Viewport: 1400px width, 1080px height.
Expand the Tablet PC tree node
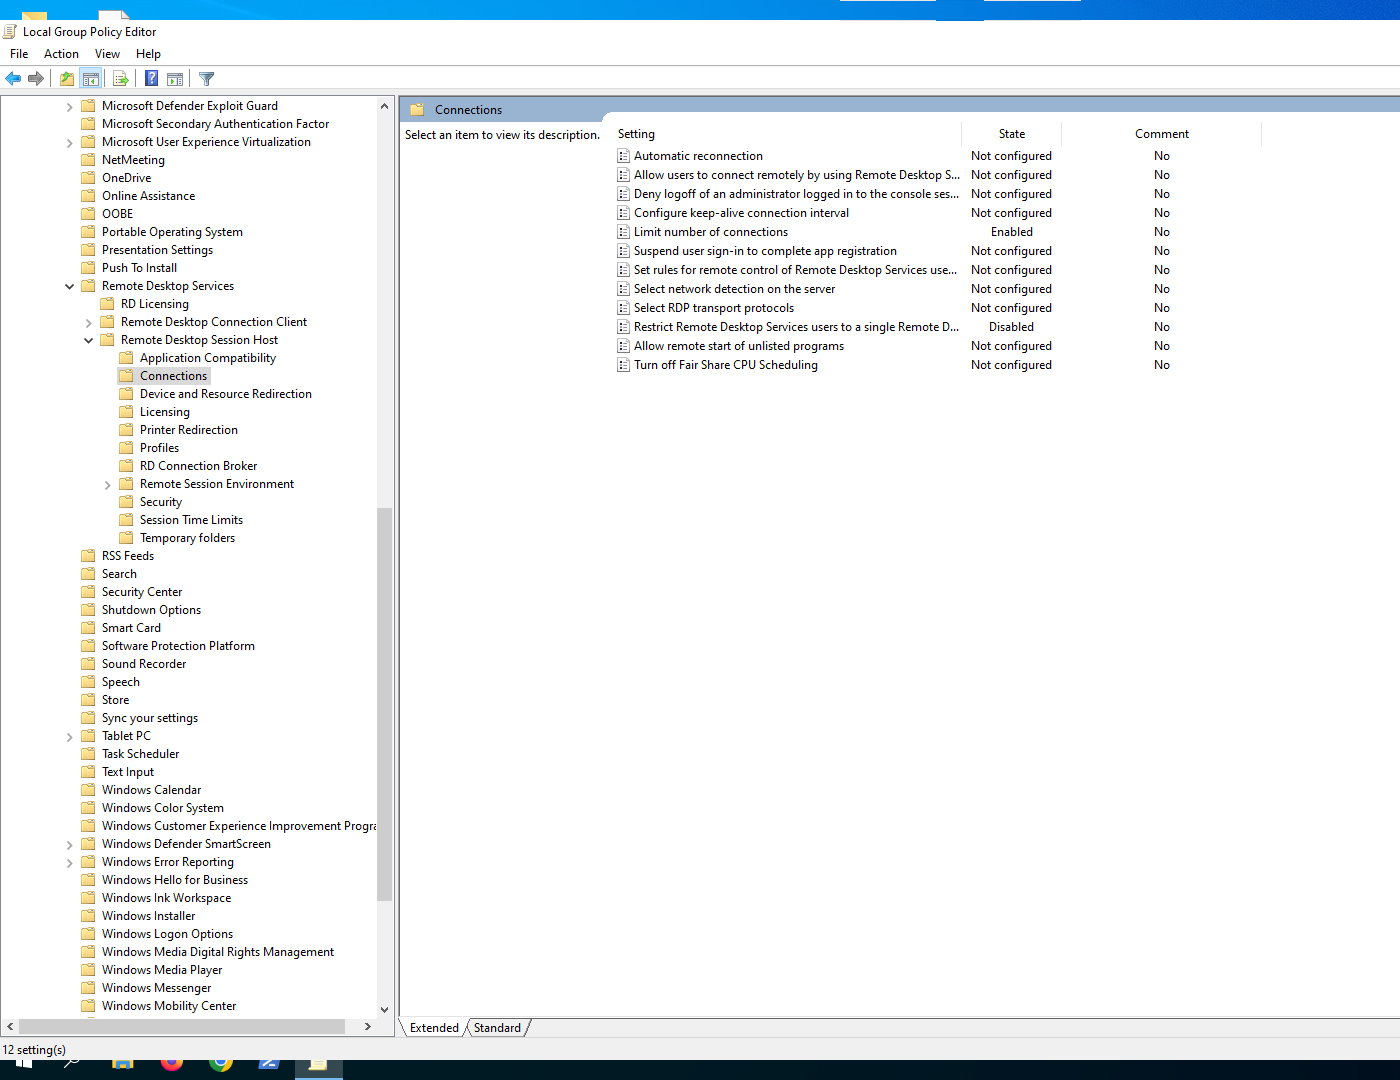[x=69, y=735]
